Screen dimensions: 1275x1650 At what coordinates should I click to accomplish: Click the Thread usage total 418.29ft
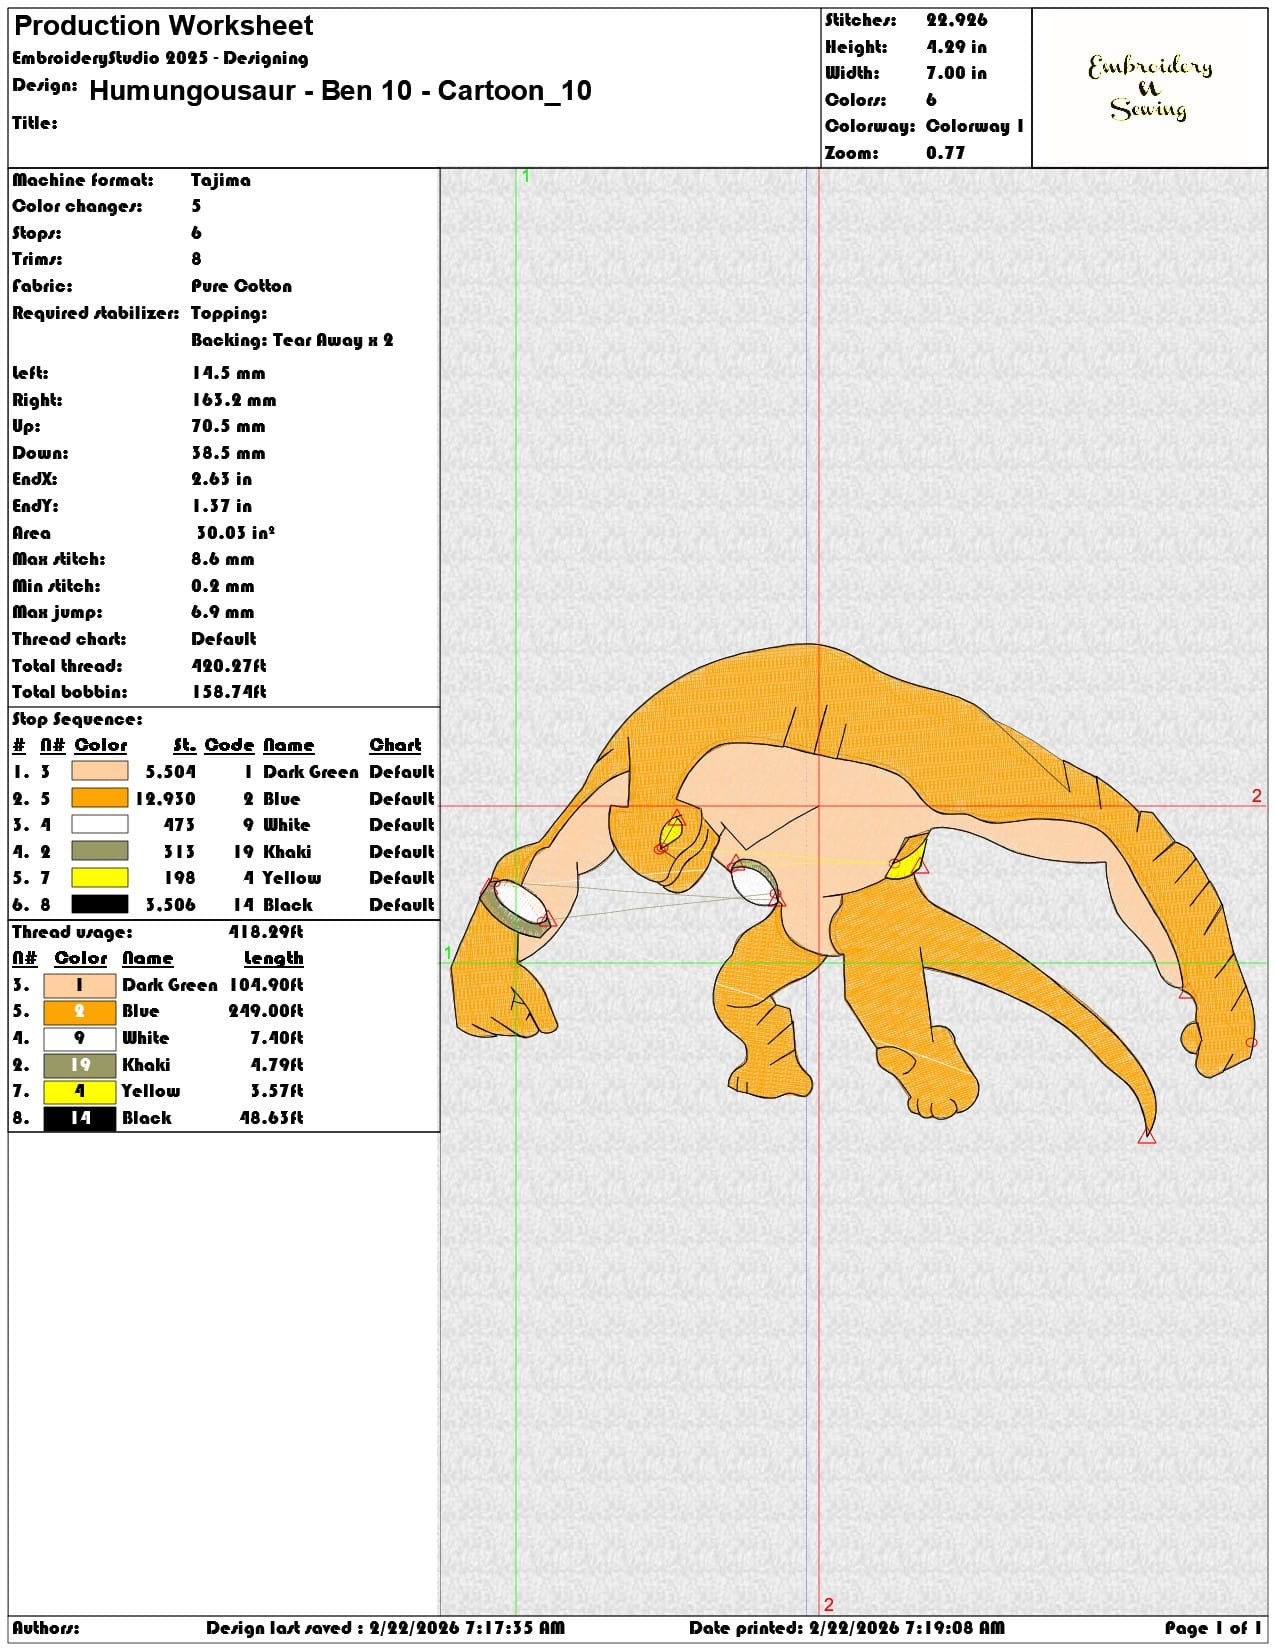pos(266,932)
